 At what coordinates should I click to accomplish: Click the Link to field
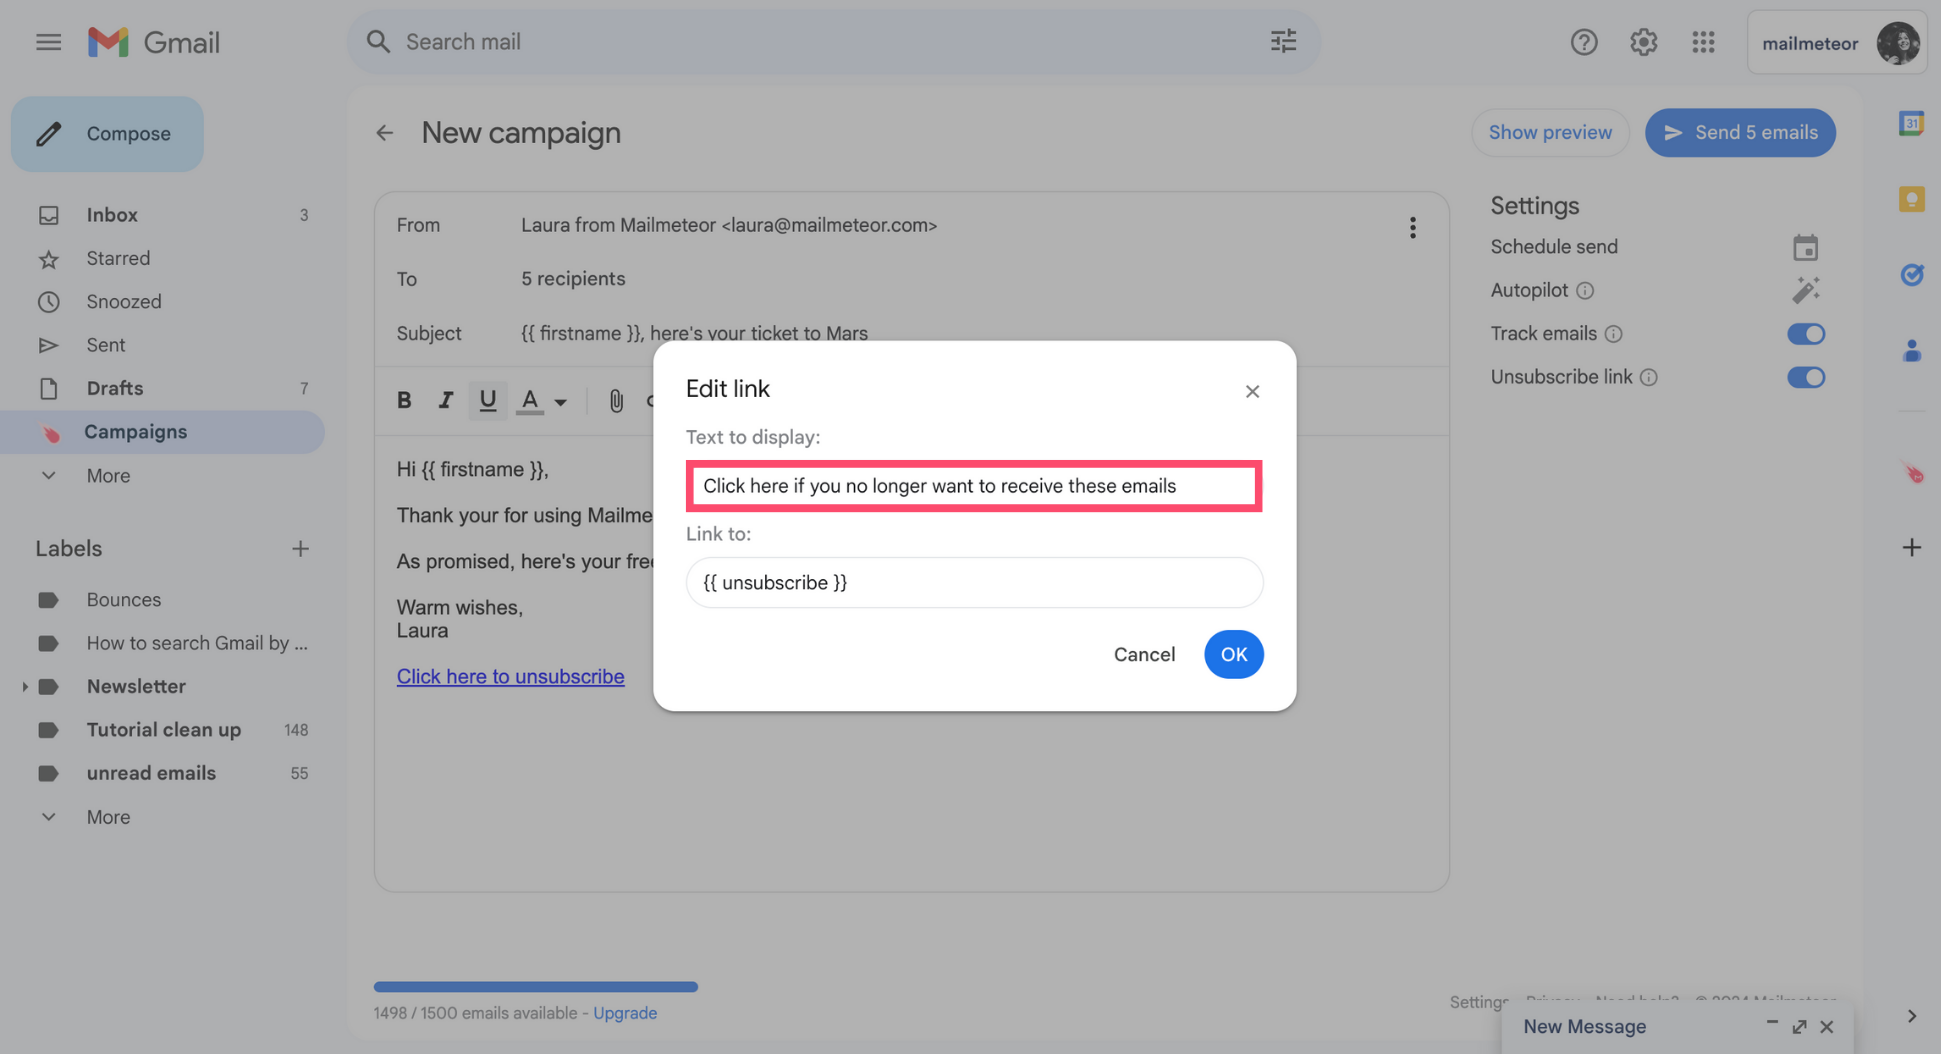coord(974,583)
